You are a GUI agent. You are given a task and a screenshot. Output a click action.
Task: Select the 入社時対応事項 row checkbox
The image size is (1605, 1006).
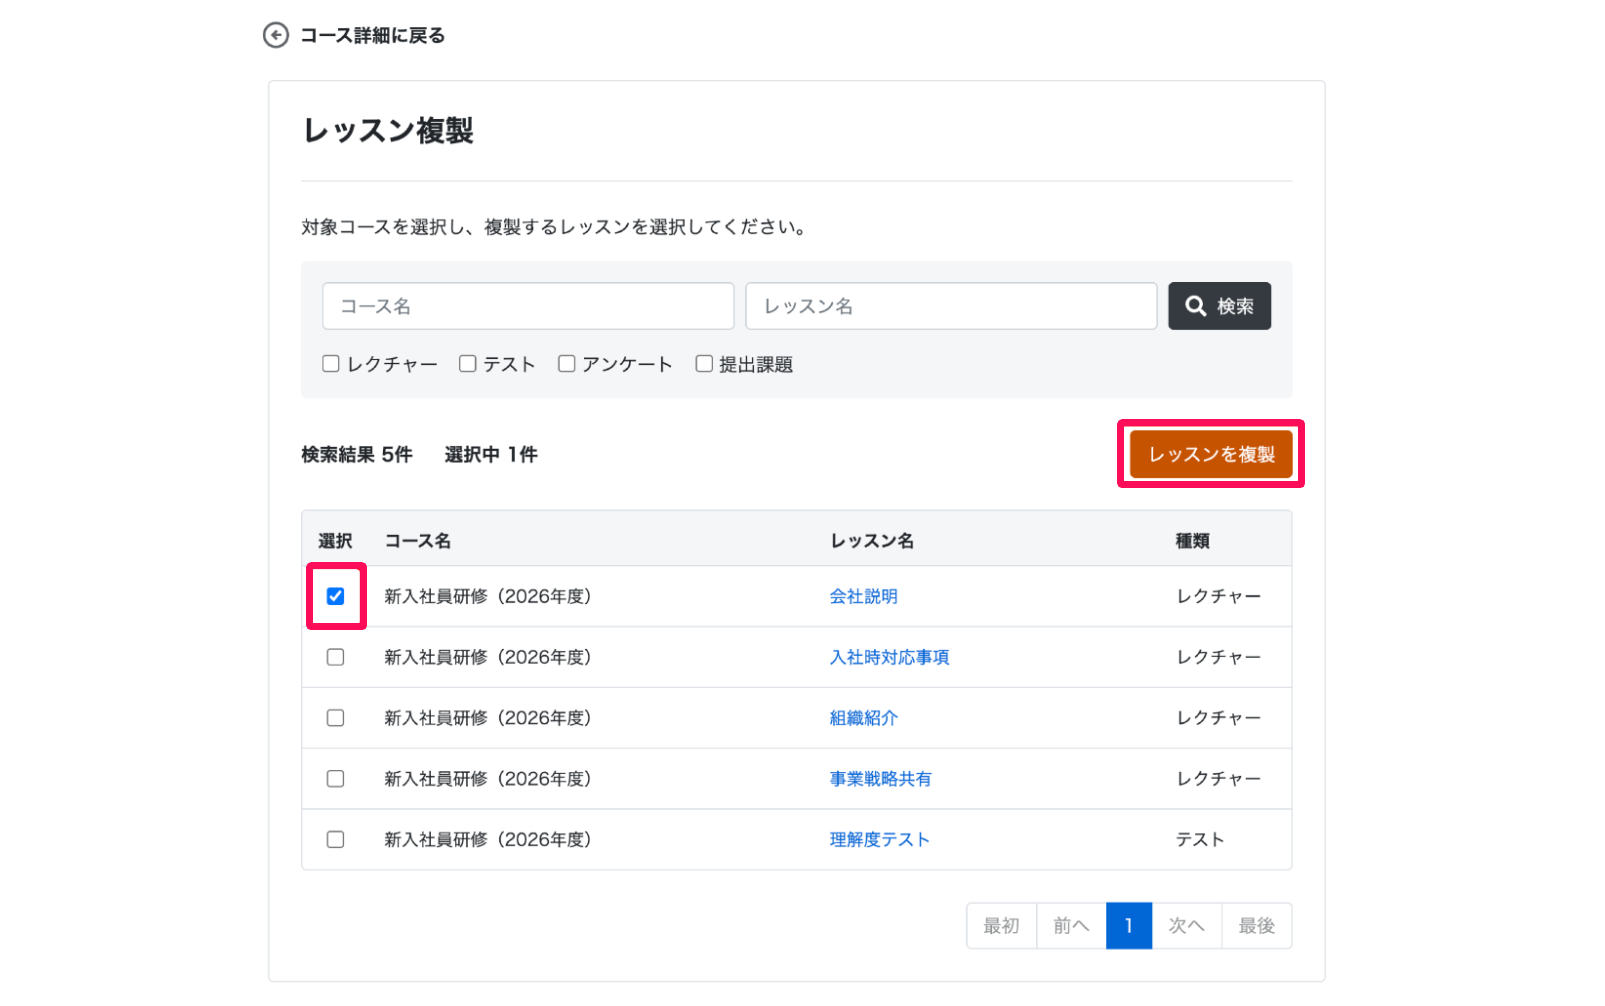point(336,657)
